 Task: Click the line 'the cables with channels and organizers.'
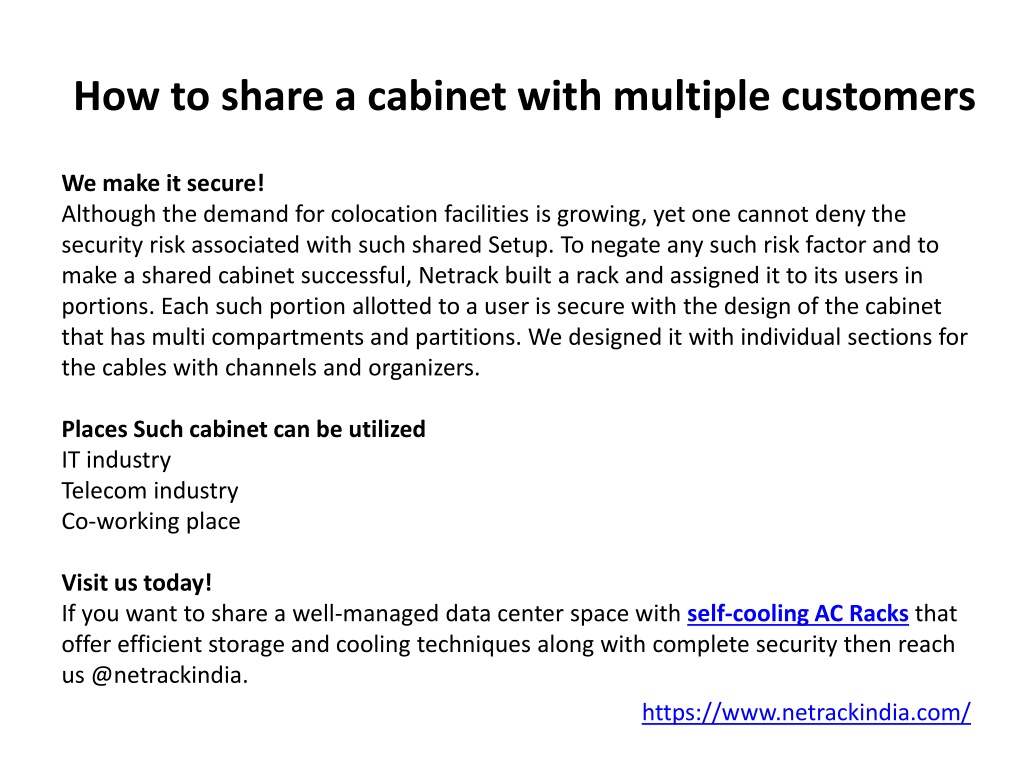[271, 368]
